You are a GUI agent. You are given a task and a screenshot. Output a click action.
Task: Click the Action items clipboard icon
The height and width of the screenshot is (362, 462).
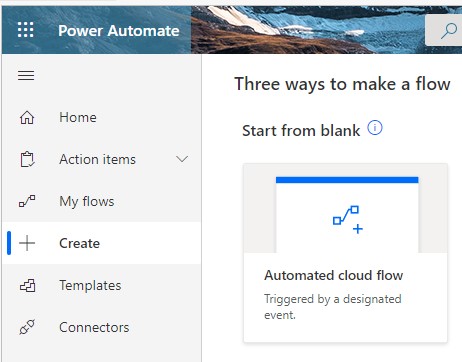[27, 159]
